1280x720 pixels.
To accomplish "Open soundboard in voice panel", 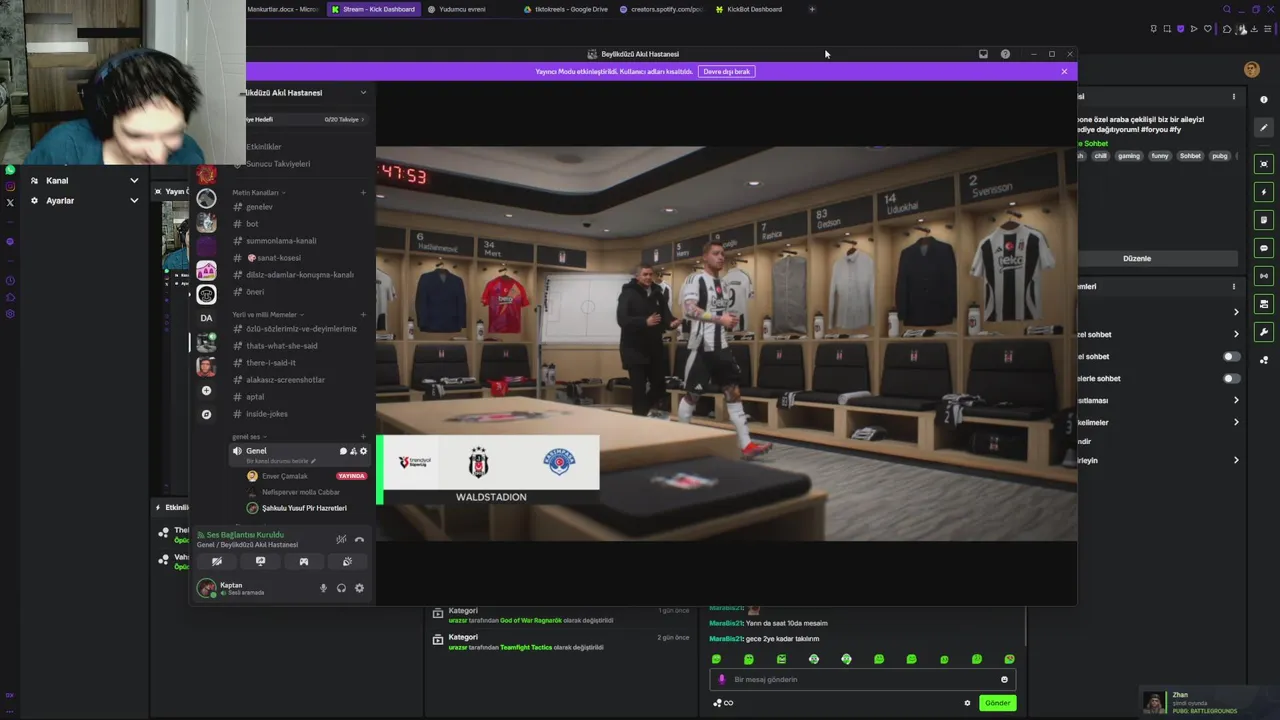I will tap(347, 561).
